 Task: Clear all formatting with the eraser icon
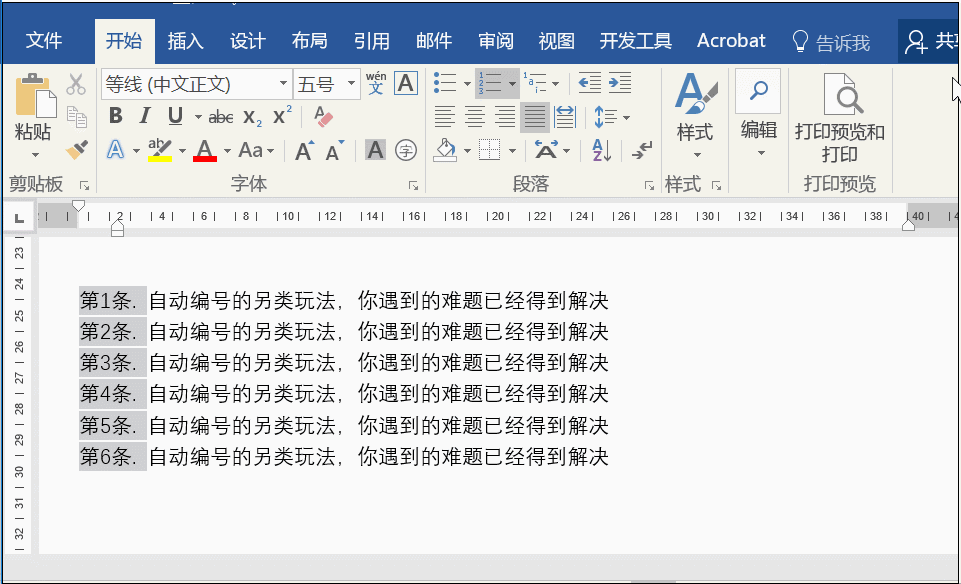tap(322, 117)
